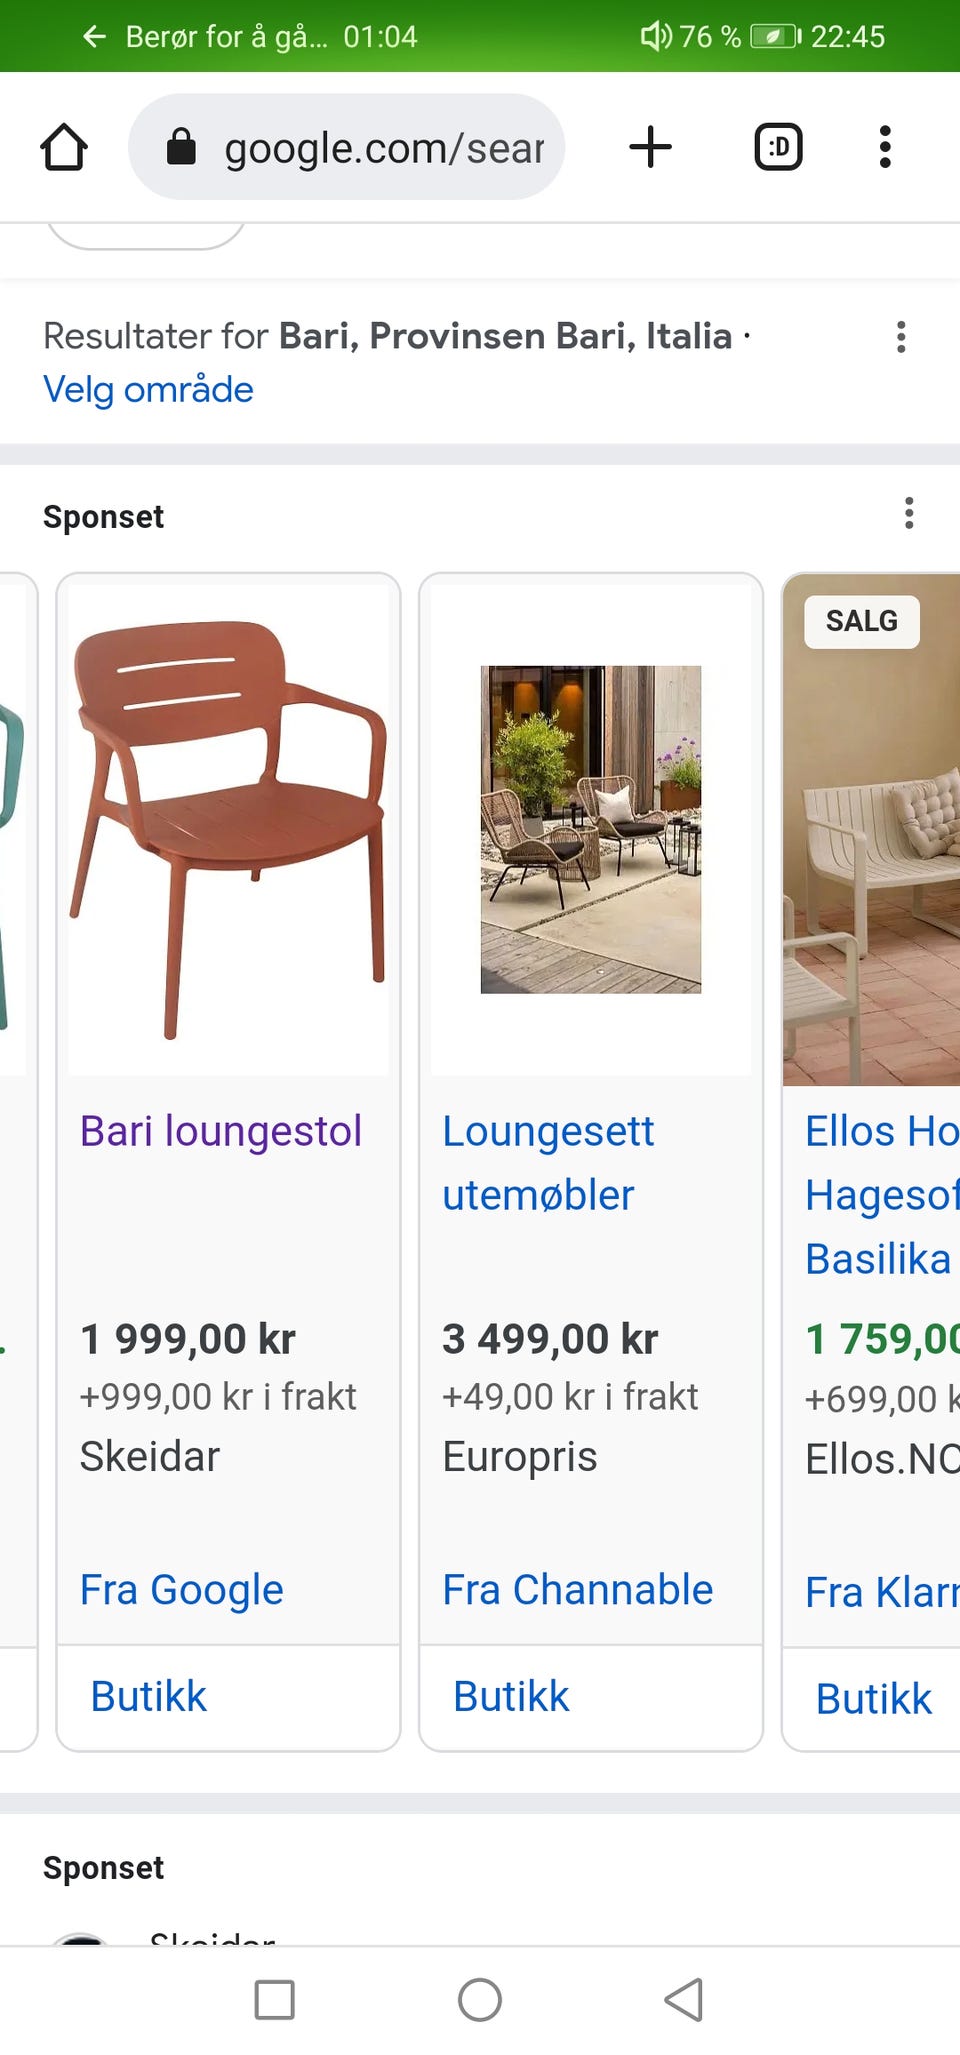Tap the SALG badge on the Ellos sofa
The width and height of the screenshot is (960, 2055).
pos(860,621)
